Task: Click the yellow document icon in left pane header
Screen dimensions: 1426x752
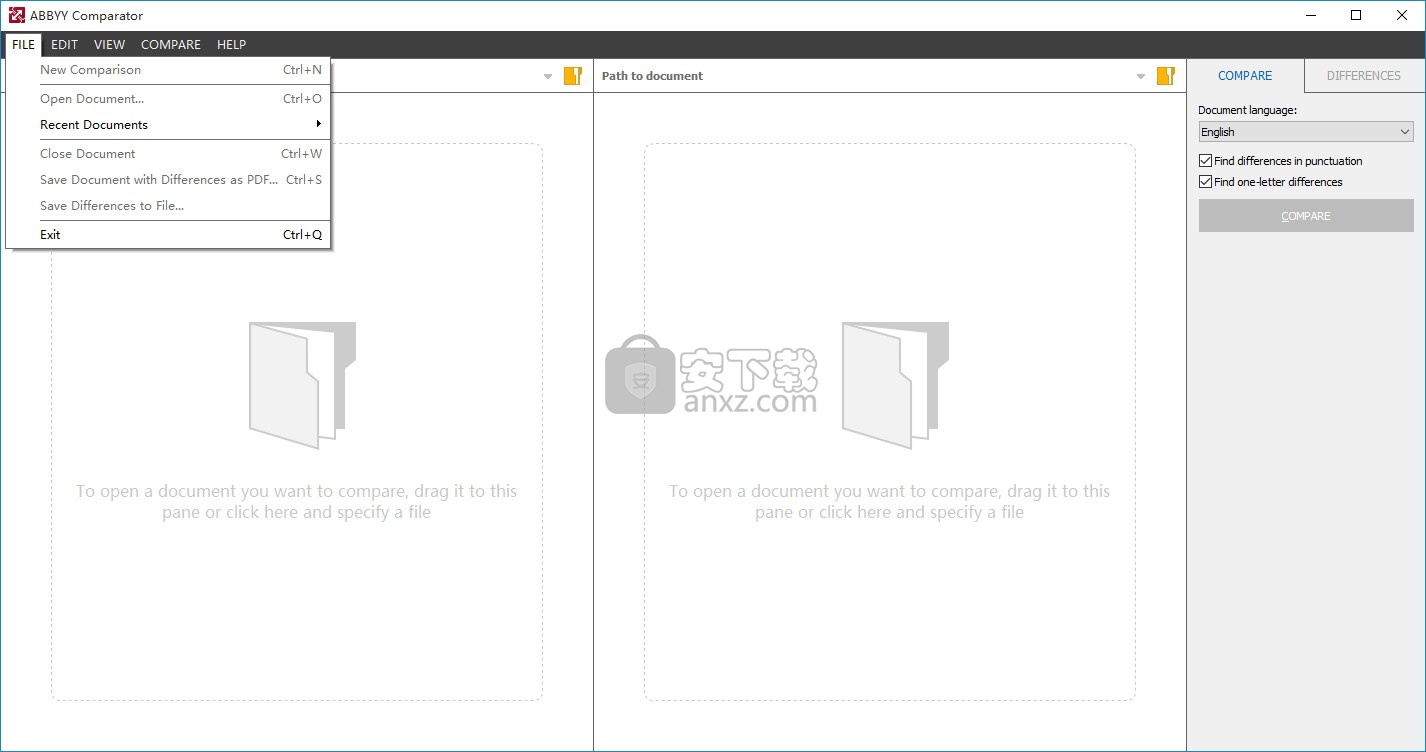Action: (572, 76)
